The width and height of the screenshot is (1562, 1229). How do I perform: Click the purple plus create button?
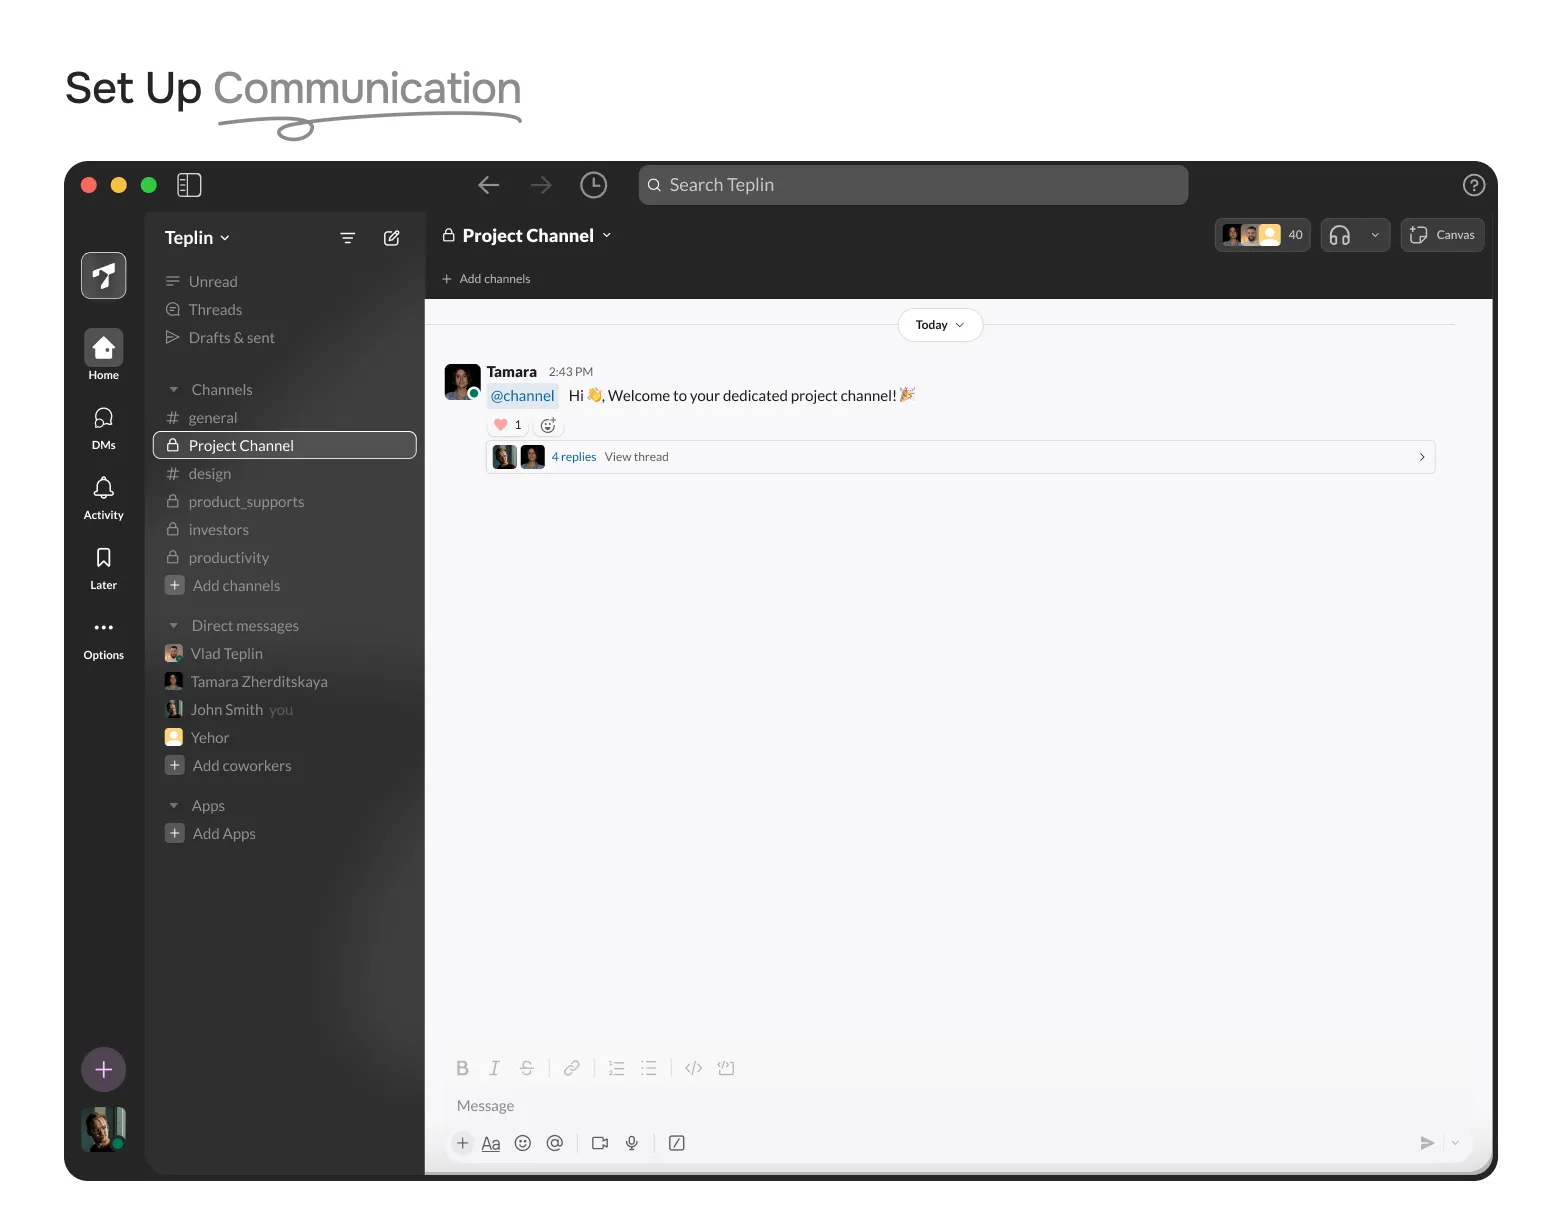coord(104,1070)
